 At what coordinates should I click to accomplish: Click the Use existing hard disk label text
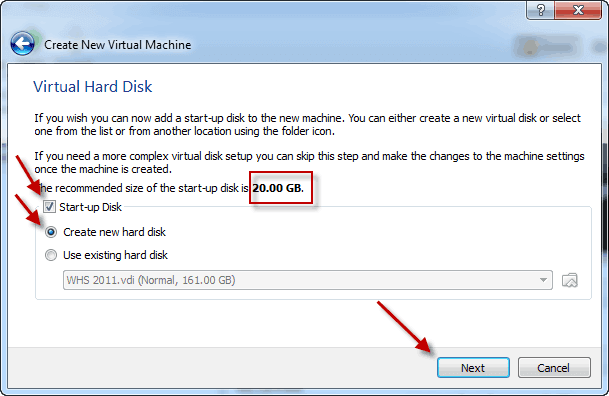[x=115, y=255]
